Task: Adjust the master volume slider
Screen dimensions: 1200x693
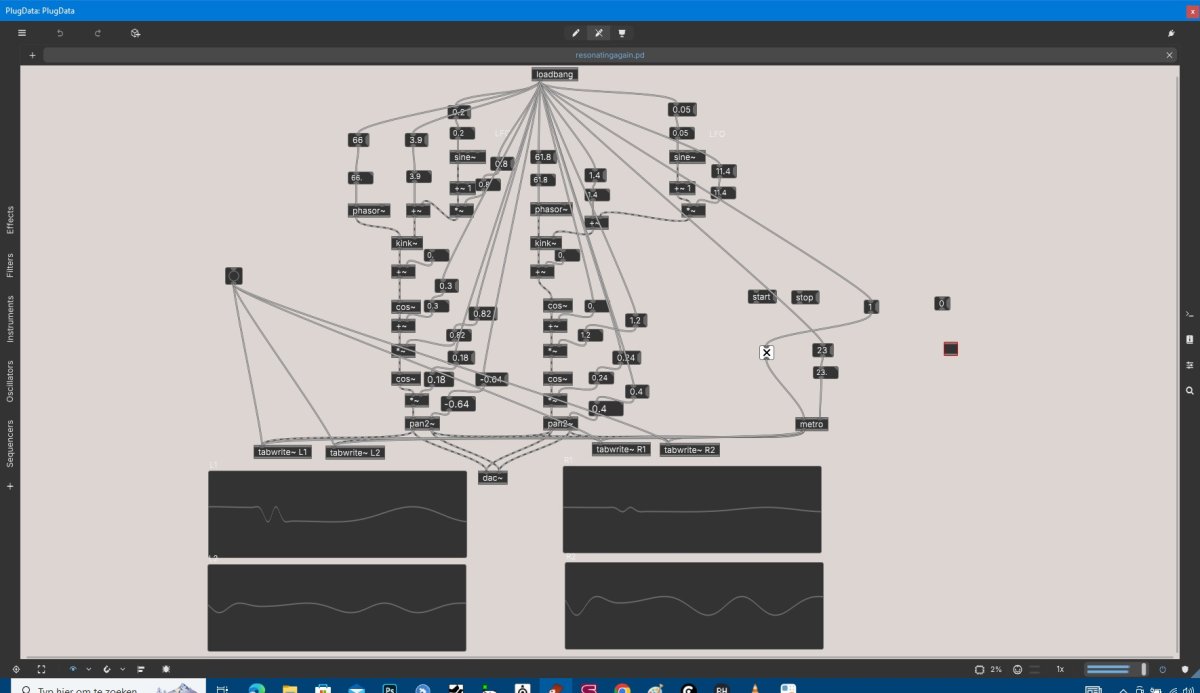Action: [x=1115, y=669]
